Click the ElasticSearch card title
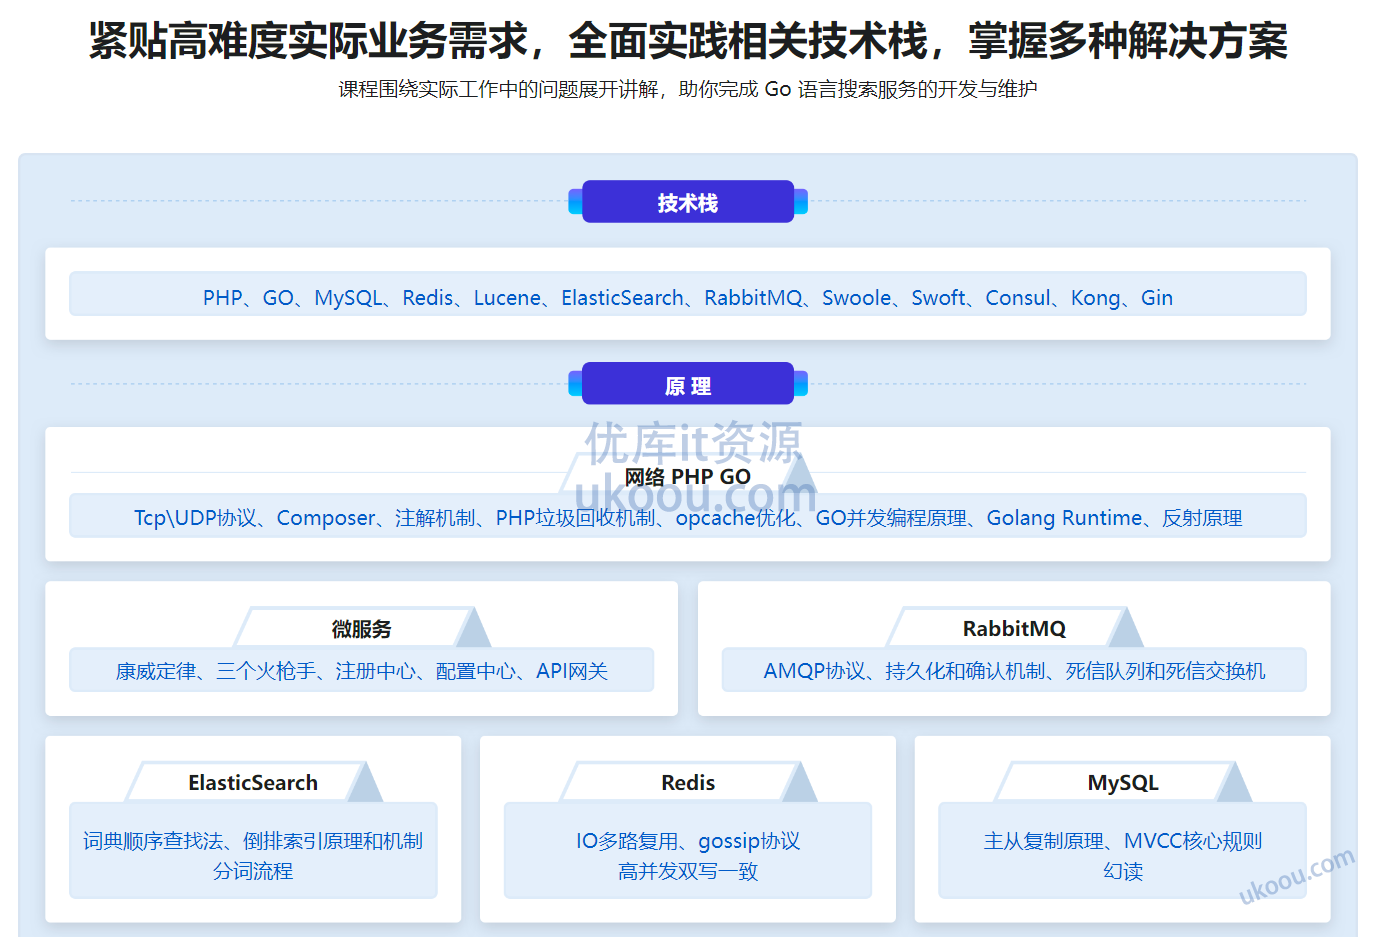Viewport: 1387px width, 937px height. pyautogui.click(x=253, y=782)
